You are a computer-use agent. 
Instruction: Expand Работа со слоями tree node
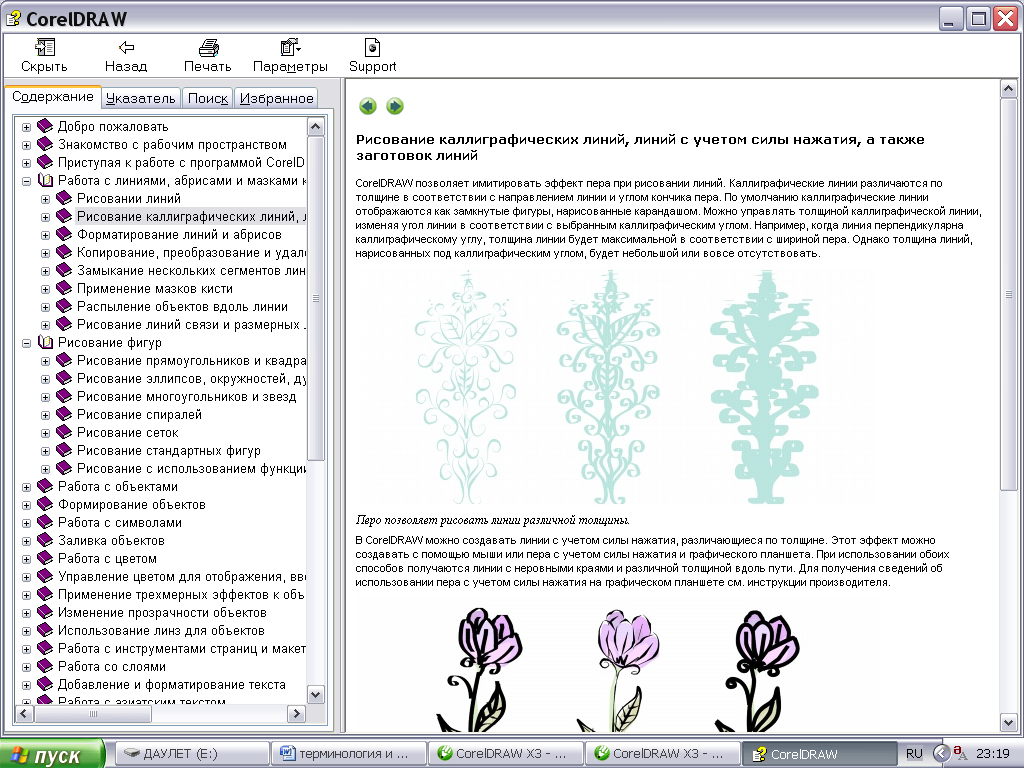26,667
